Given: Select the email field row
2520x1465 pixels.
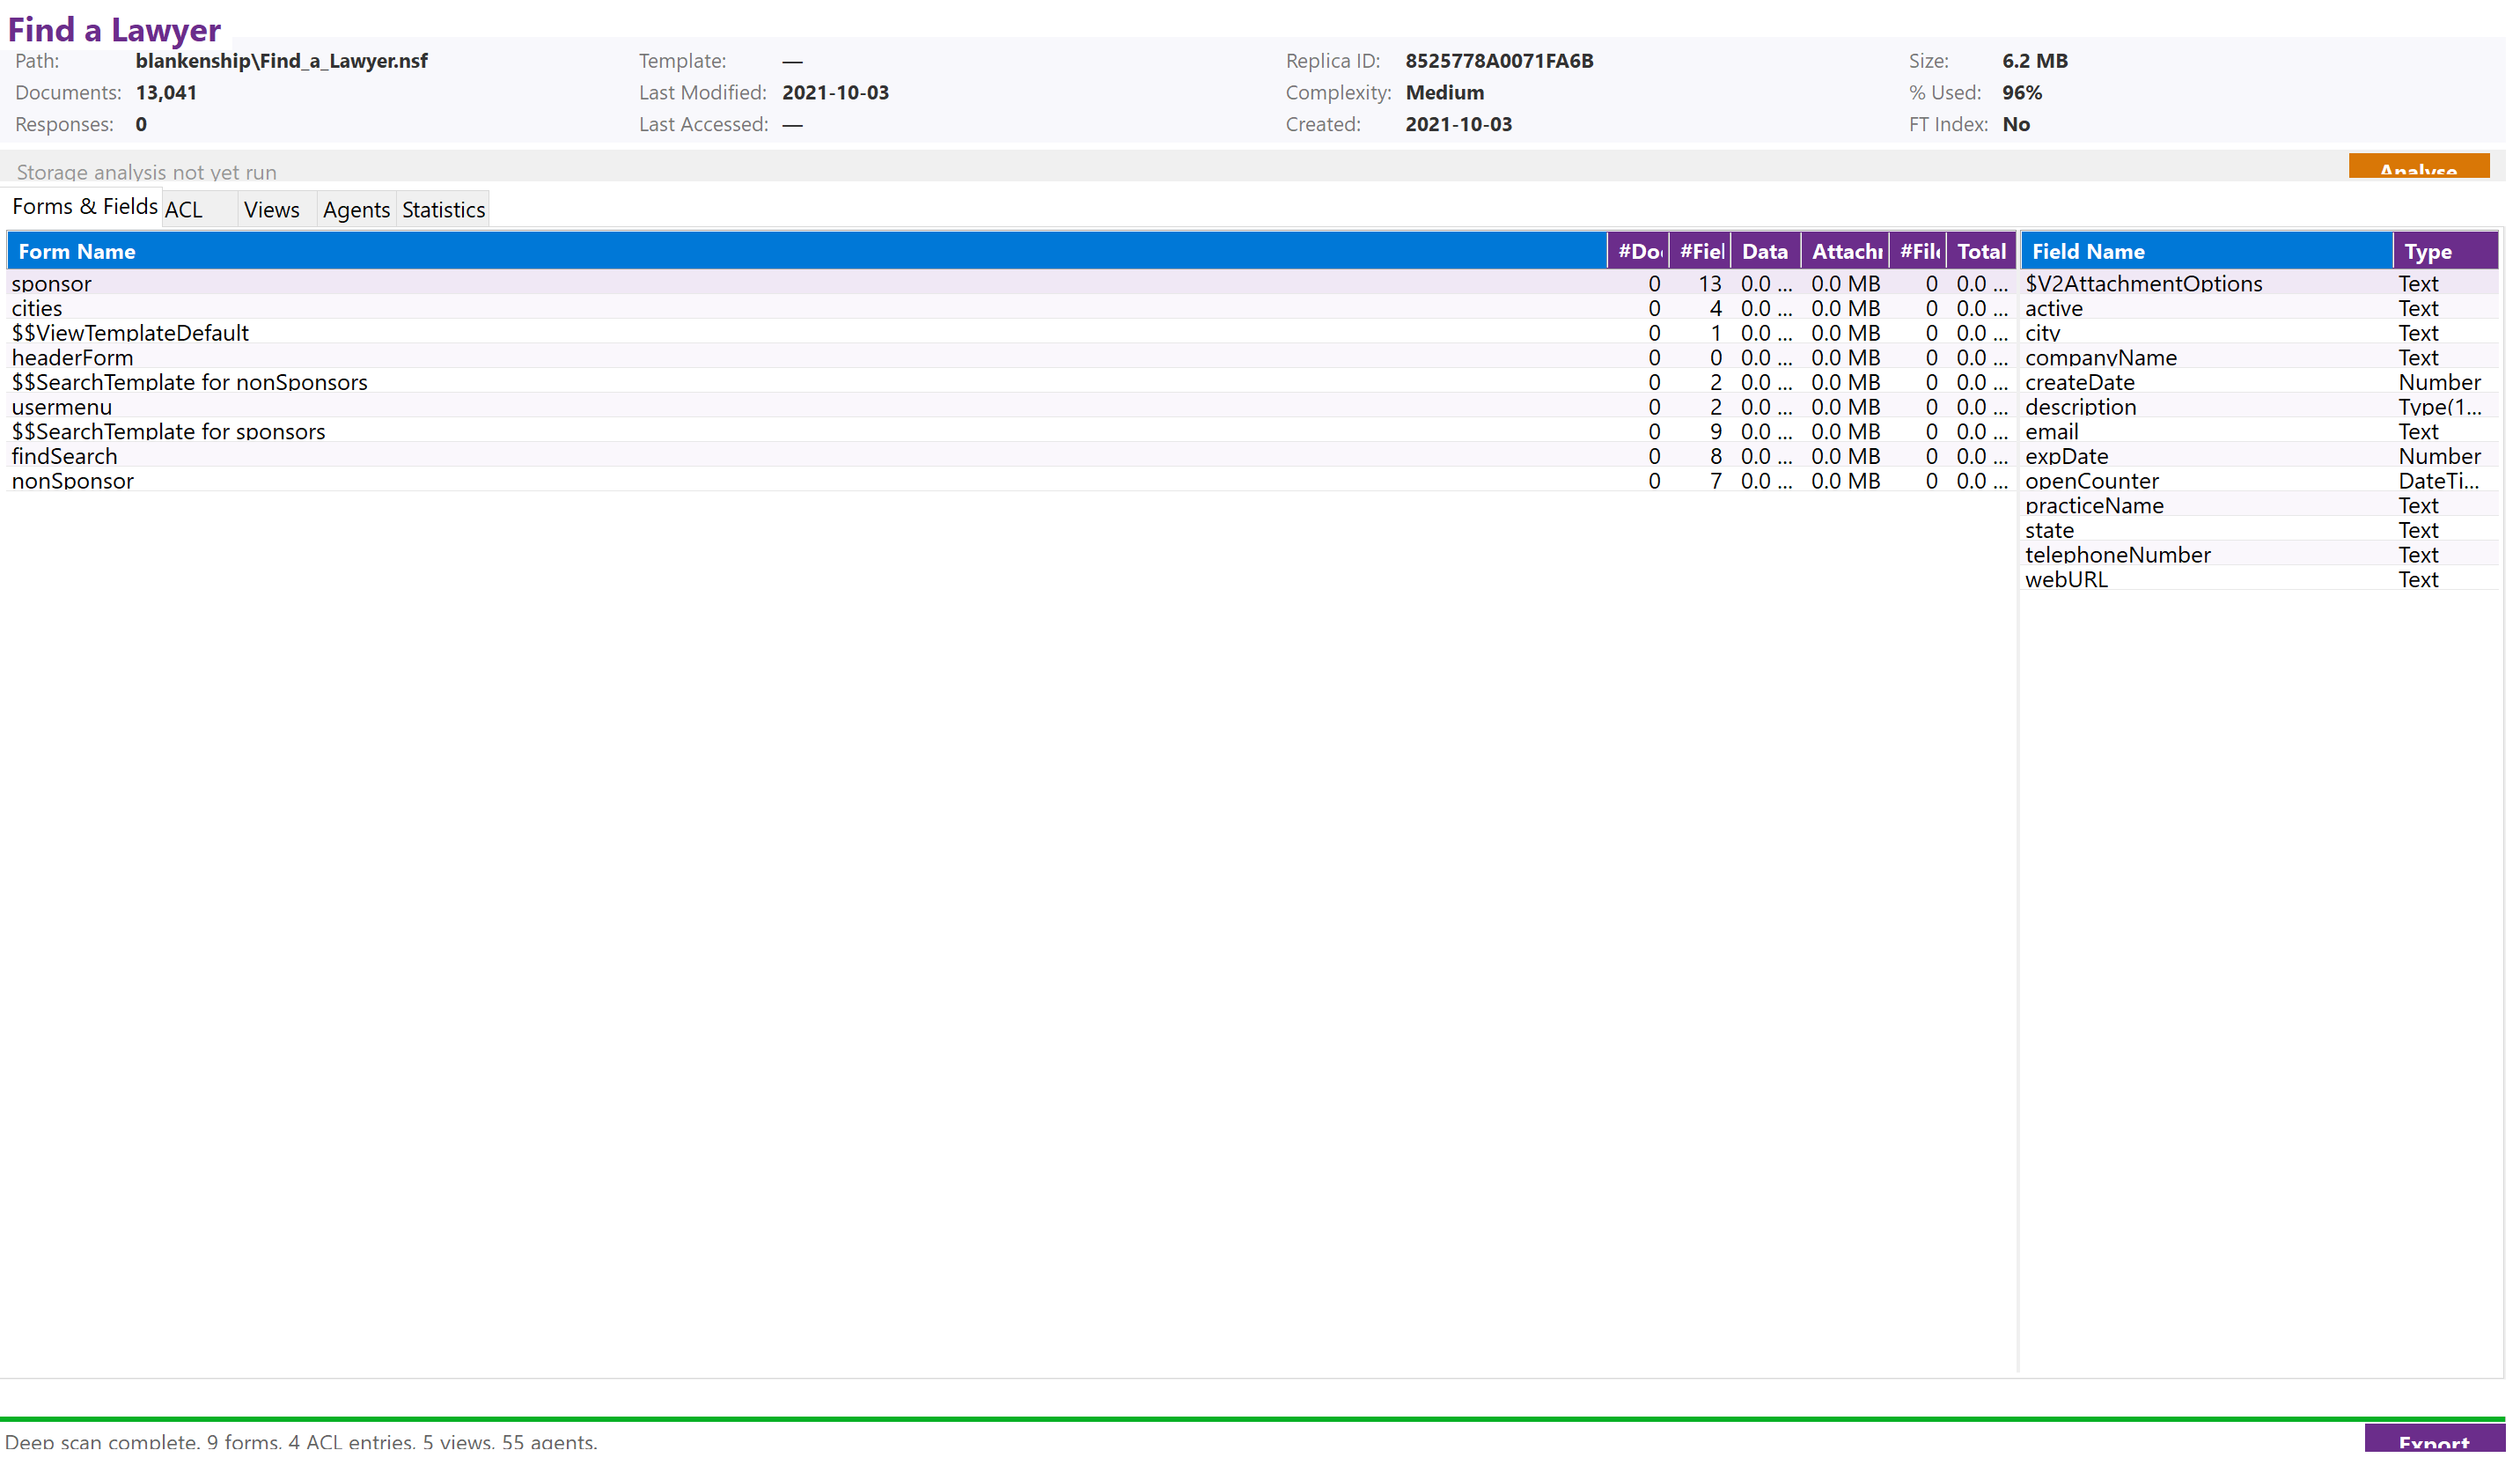Looking at the screenshot, I should [x=2051, y=431].
